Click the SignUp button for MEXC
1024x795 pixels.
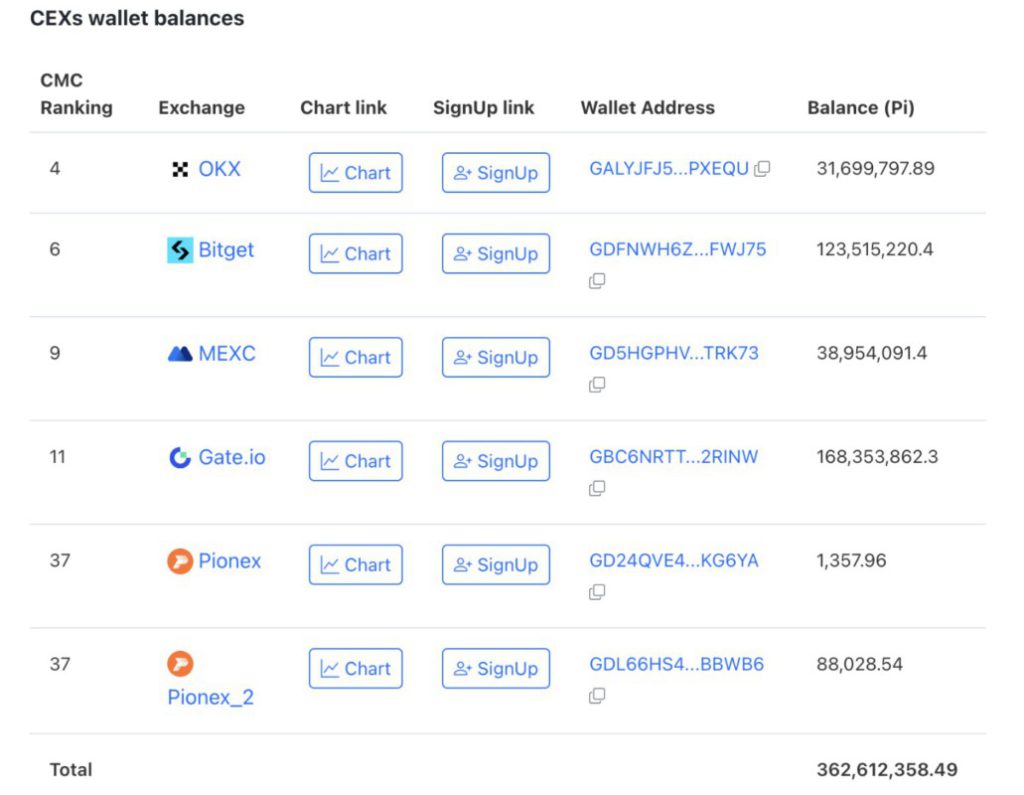click(x=496, y=357)
